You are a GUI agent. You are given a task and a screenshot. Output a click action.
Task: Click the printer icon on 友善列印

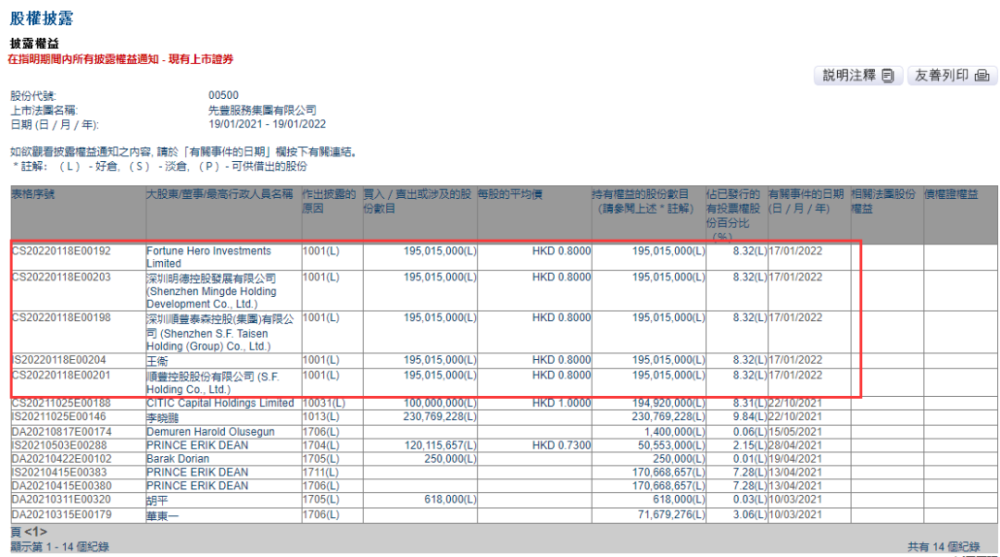click(982, 76)
